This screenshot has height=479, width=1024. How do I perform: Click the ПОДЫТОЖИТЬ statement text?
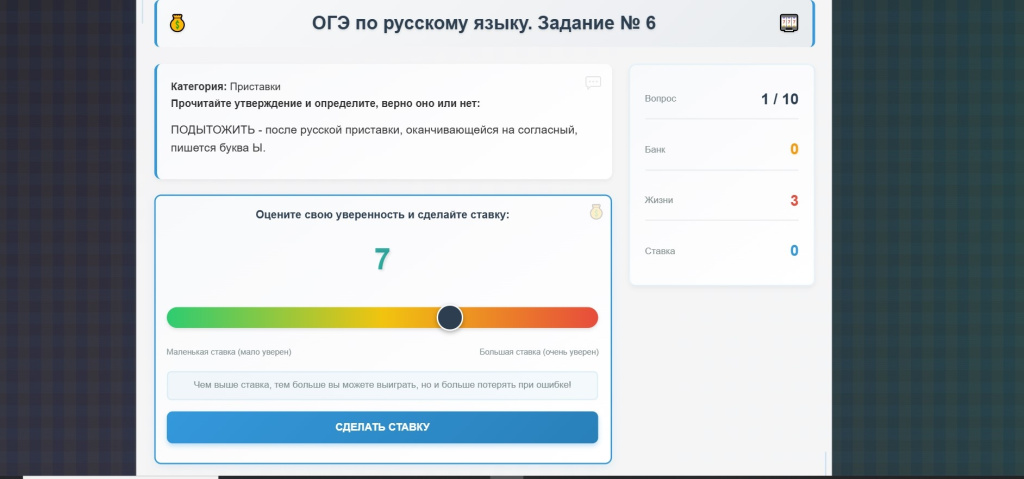(x=374, y=139)
